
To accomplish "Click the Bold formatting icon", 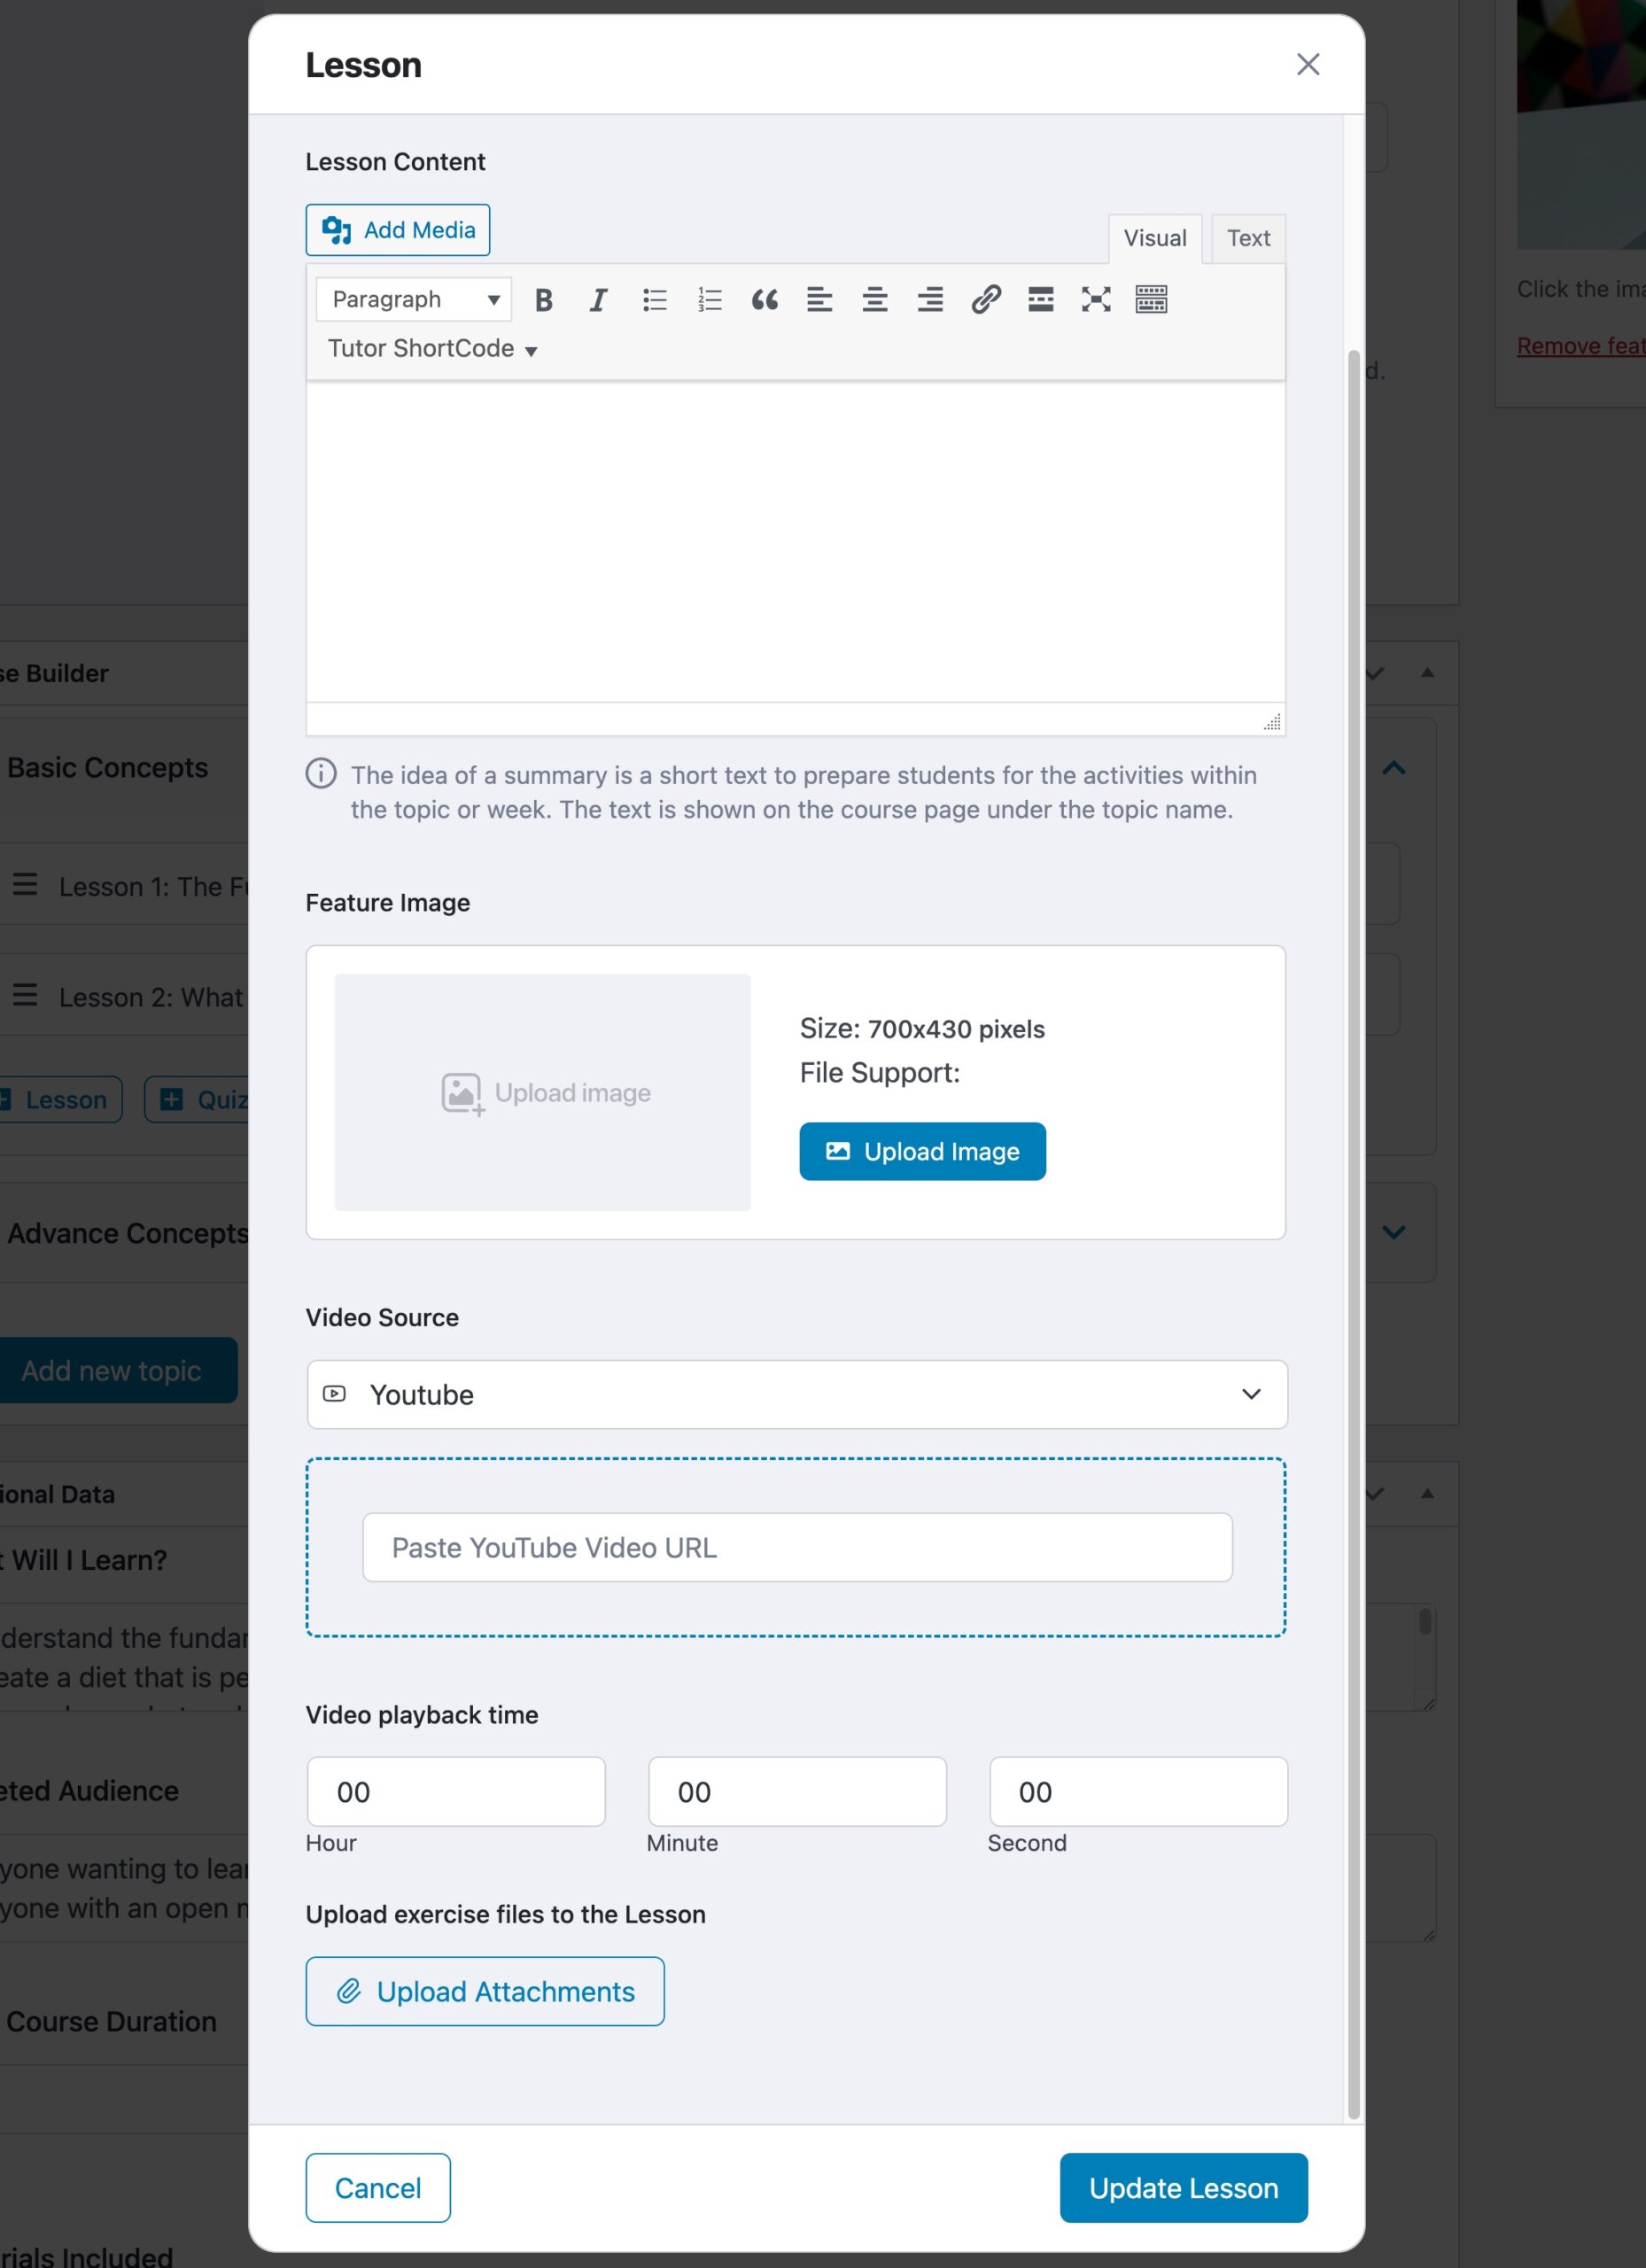I will (x=543, y=300).
